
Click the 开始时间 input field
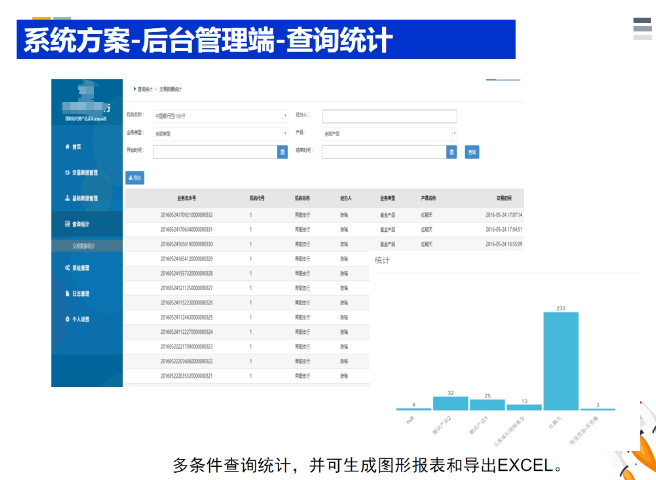tap(215, 152)
